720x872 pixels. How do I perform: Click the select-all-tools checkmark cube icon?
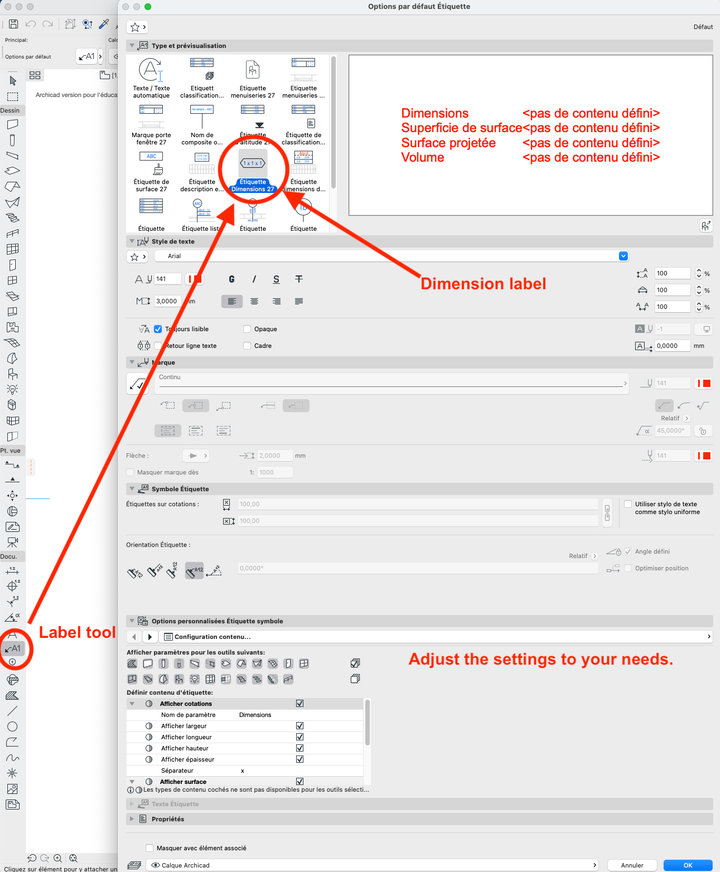click(355, 663)
